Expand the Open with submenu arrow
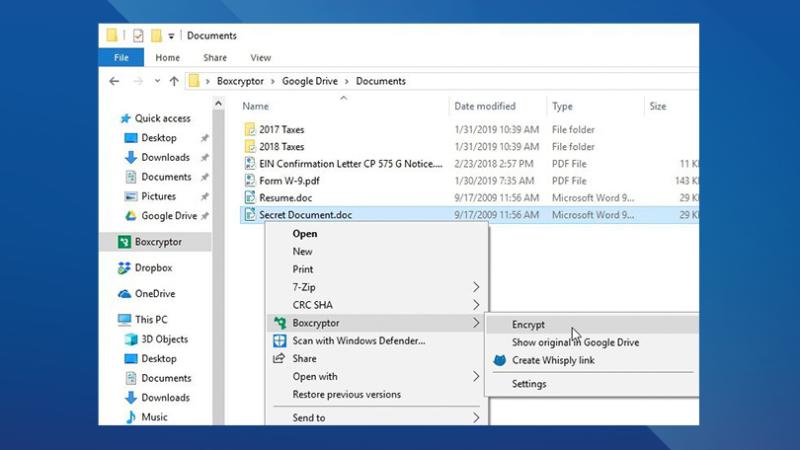Viewport: 800px width, 450px height. click(x=476, y=377)
